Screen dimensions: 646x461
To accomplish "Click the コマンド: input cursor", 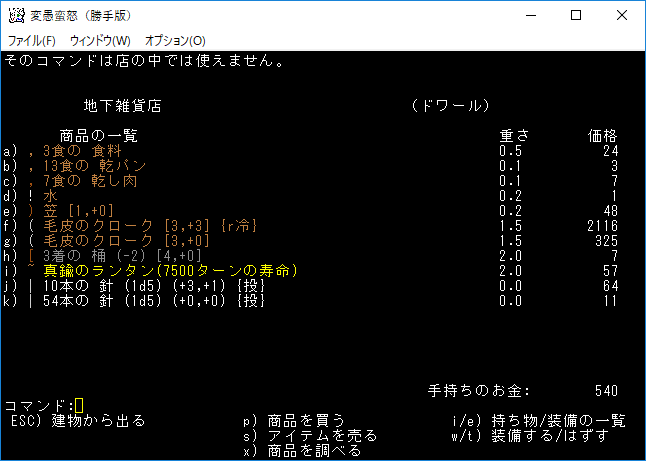I will pyautogui.click(x=80, y=405).
